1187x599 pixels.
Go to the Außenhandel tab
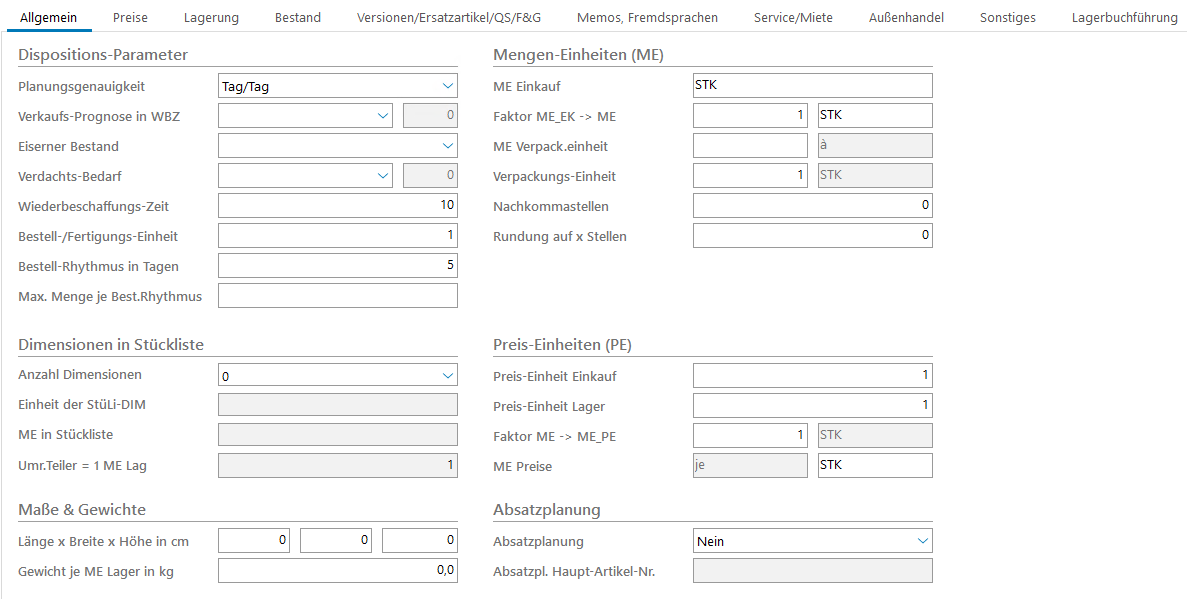[x=906, y=17]
